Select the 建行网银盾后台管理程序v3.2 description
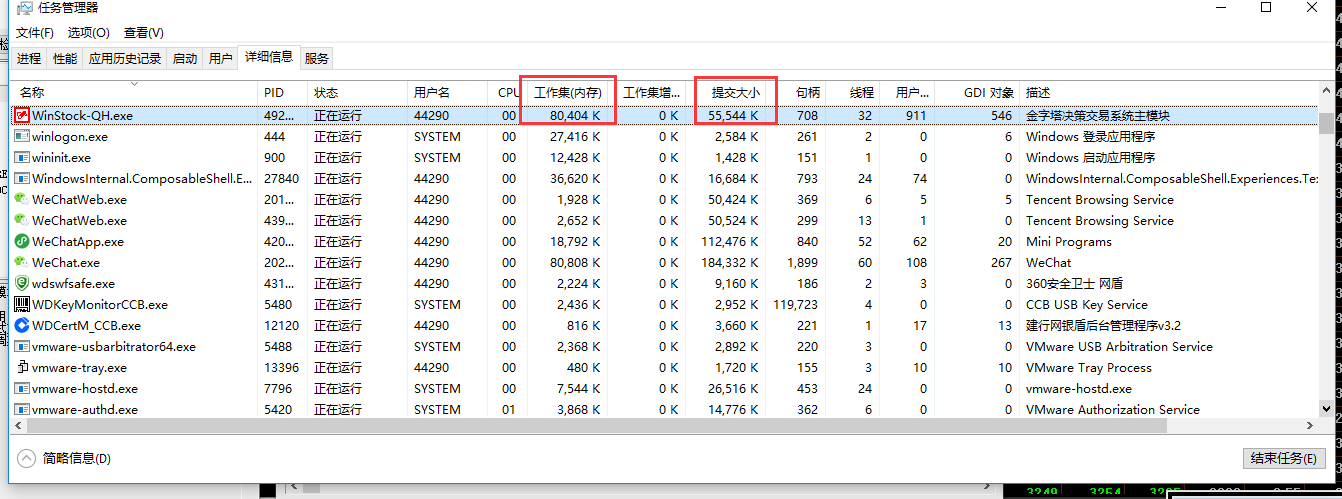The height and width of the screenshot is (499, 1342). (1103, 325)
